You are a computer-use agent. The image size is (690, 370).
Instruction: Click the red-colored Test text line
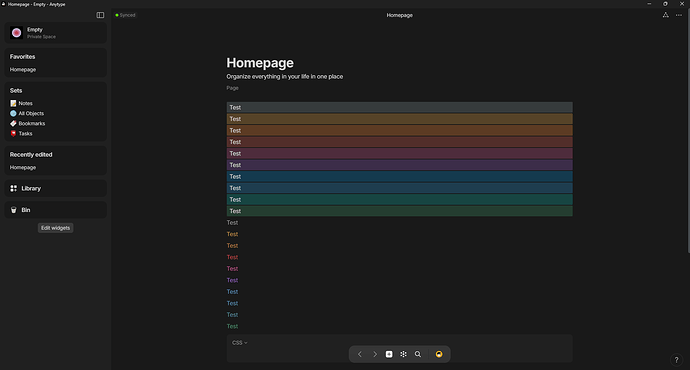232,257
